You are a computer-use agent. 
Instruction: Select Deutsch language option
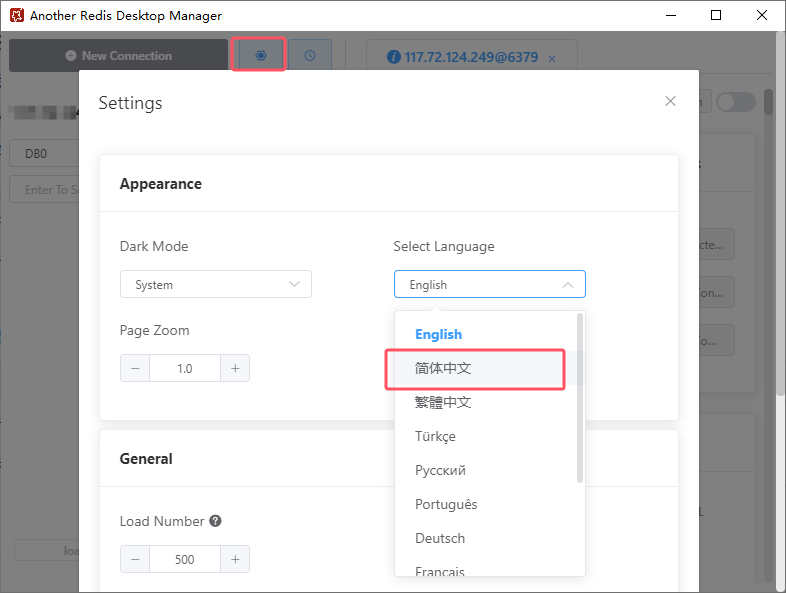(x=440, y=538)
